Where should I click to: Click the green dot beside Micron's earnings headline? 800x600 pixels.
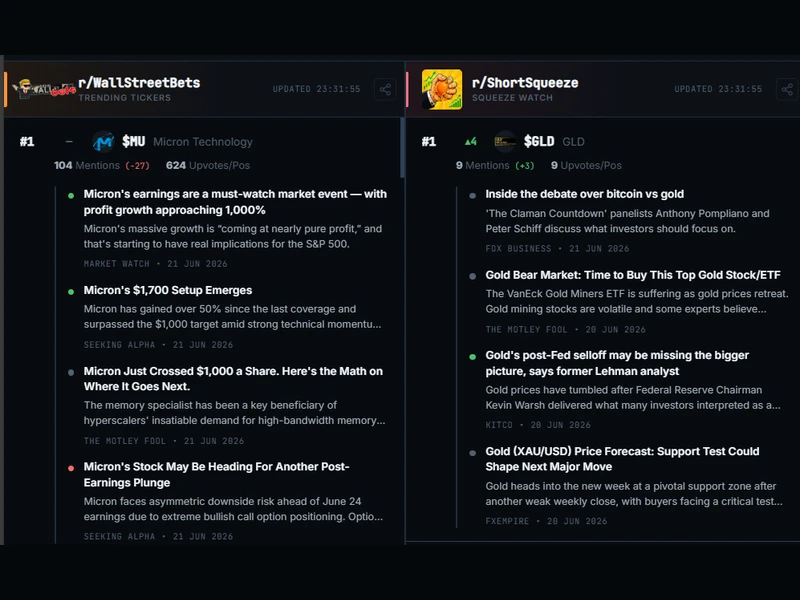(71, 195)
